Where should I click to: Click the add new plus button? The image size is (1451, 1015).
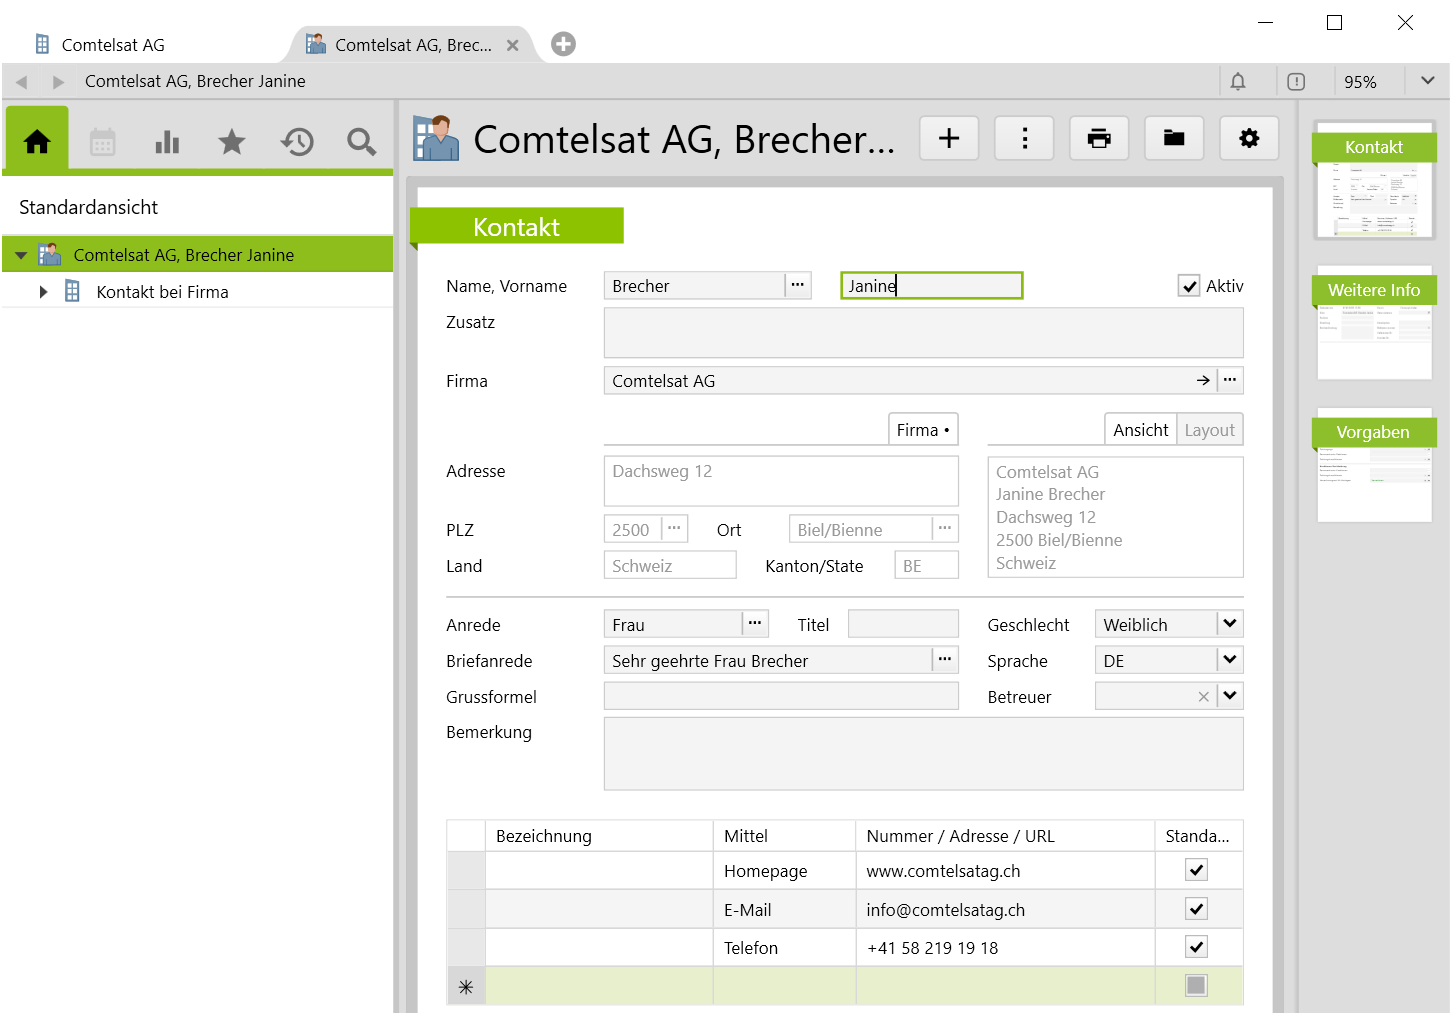tap(949, 138)
